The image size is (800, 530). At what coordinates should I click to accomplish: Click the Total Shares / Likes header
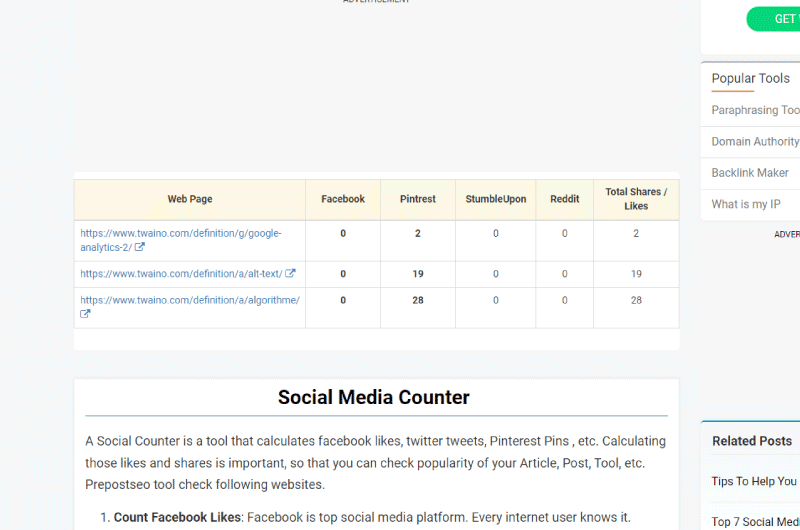tap(636, 199)
